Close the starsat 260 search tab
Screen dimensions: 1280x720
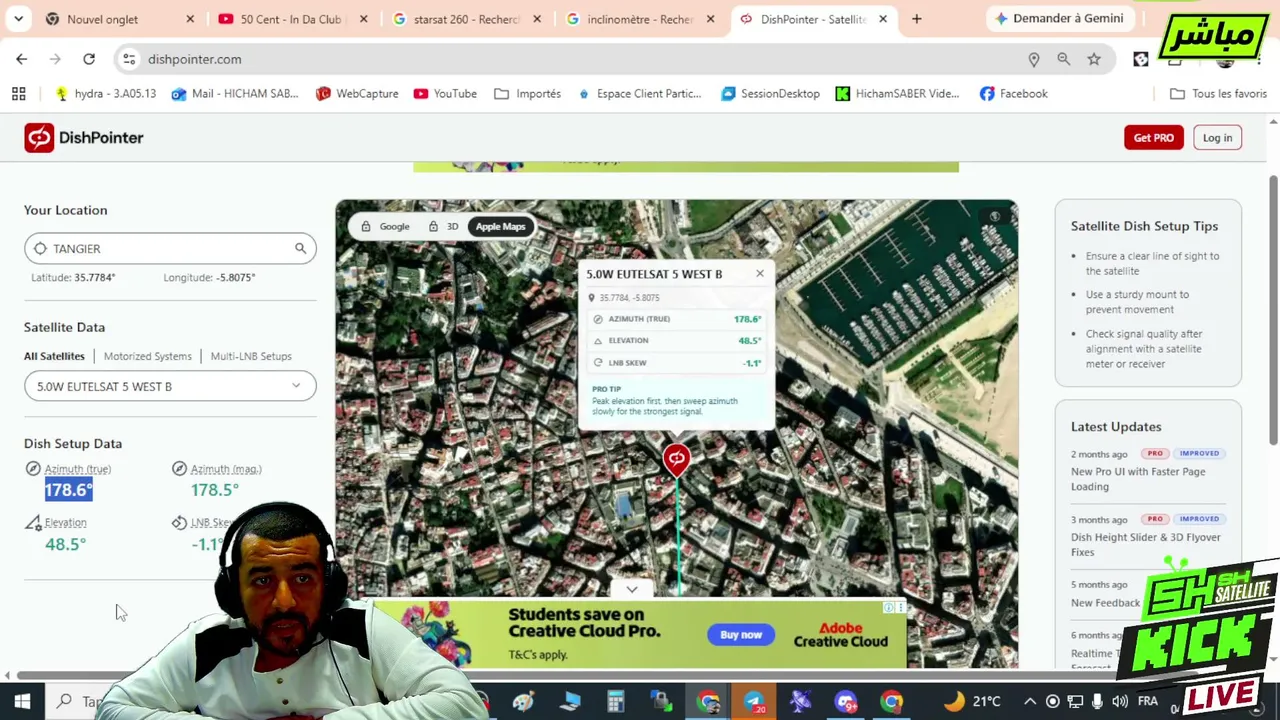point(537,19)
